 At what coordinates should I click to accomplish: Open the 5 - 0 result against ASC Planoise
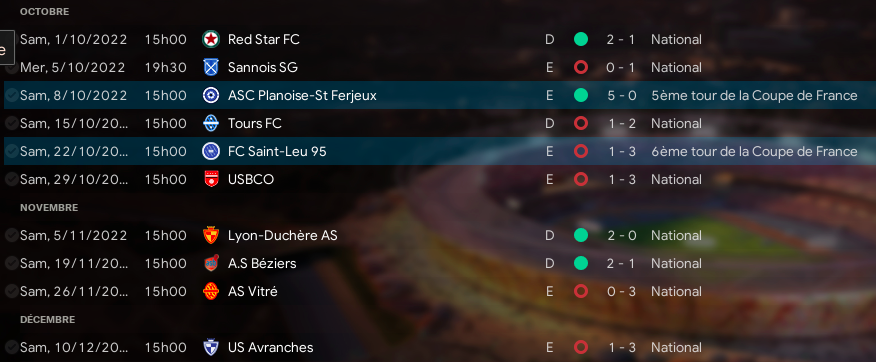coord(621,96)
